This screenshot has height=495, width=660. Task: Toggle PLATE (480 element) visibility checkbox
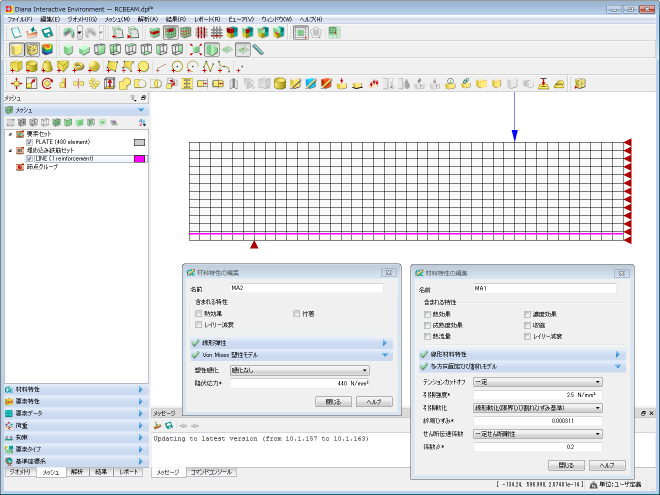tap(29, 142)
